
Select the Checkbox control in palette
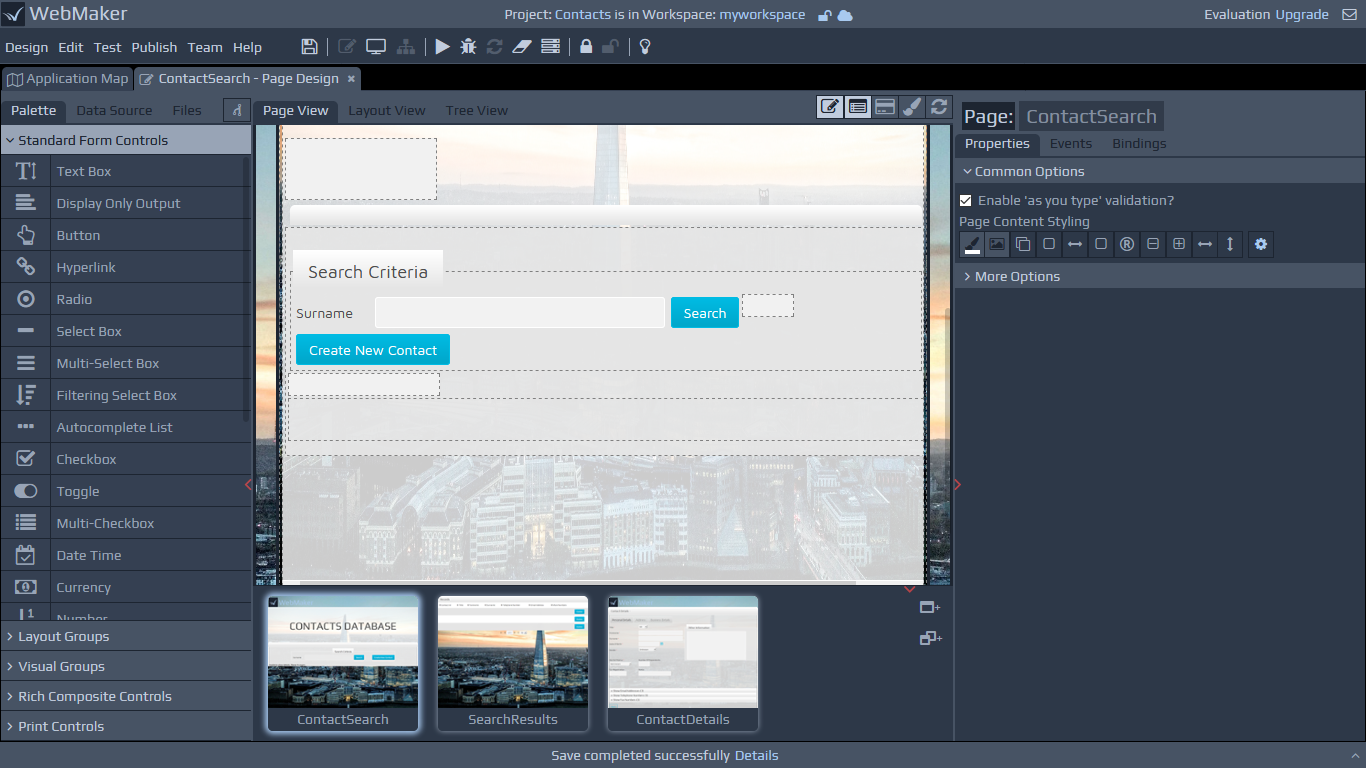pyautogui.click(x=126, y=459)
